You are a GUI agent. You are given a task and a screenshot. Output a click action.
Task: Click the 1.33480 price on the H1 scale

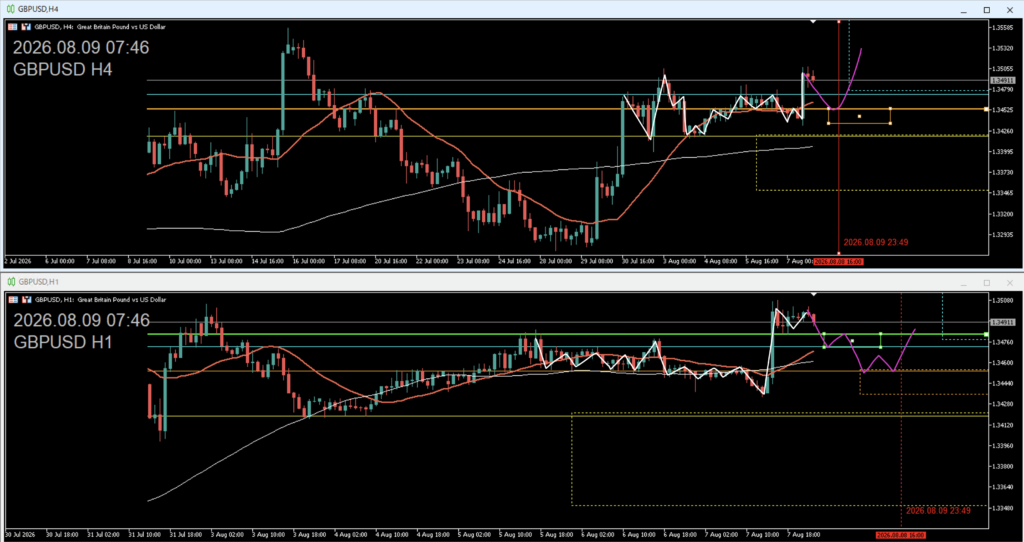click(x=1003, y=508)
